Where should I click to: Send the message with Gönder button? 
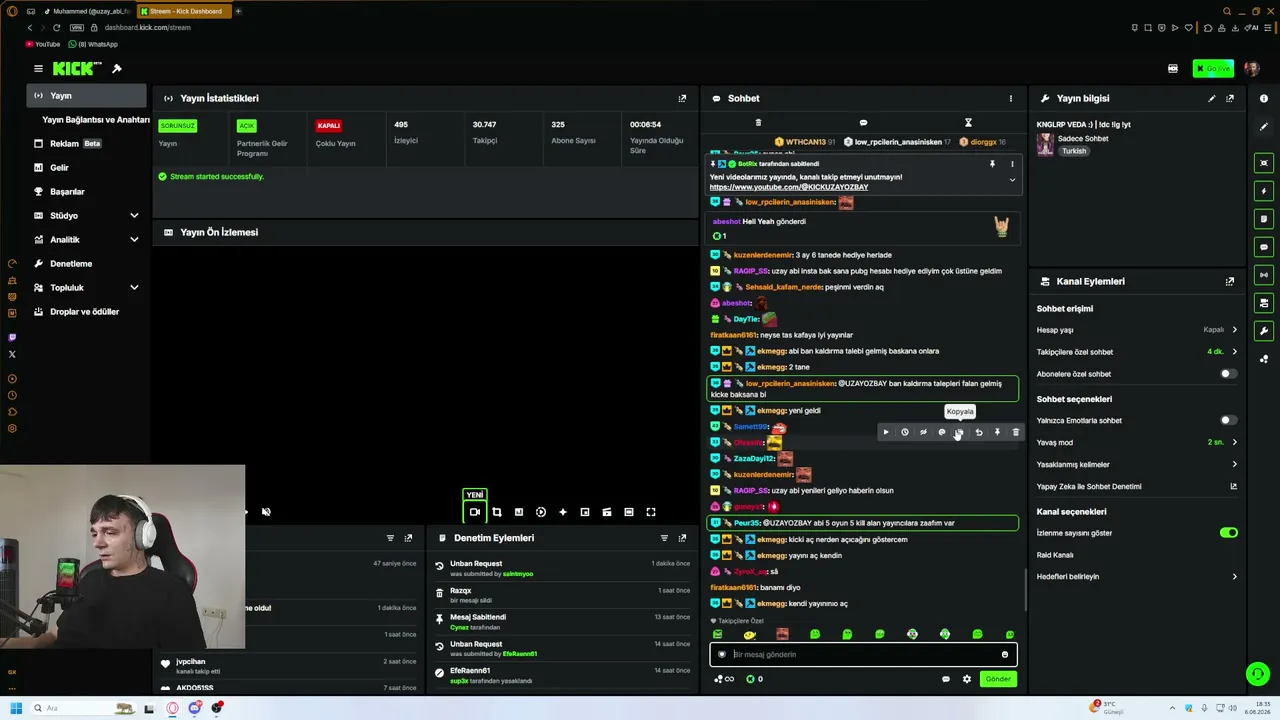(998, 679)
